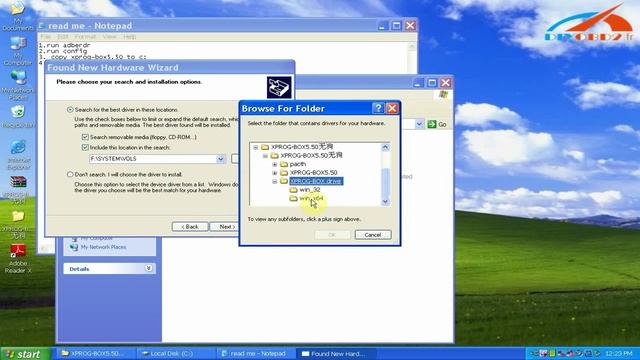Viewport: 640px width, 360px height.
Task: Collapse the XPROG-BOX driver folder node
Action: click(x=275, y=181)
